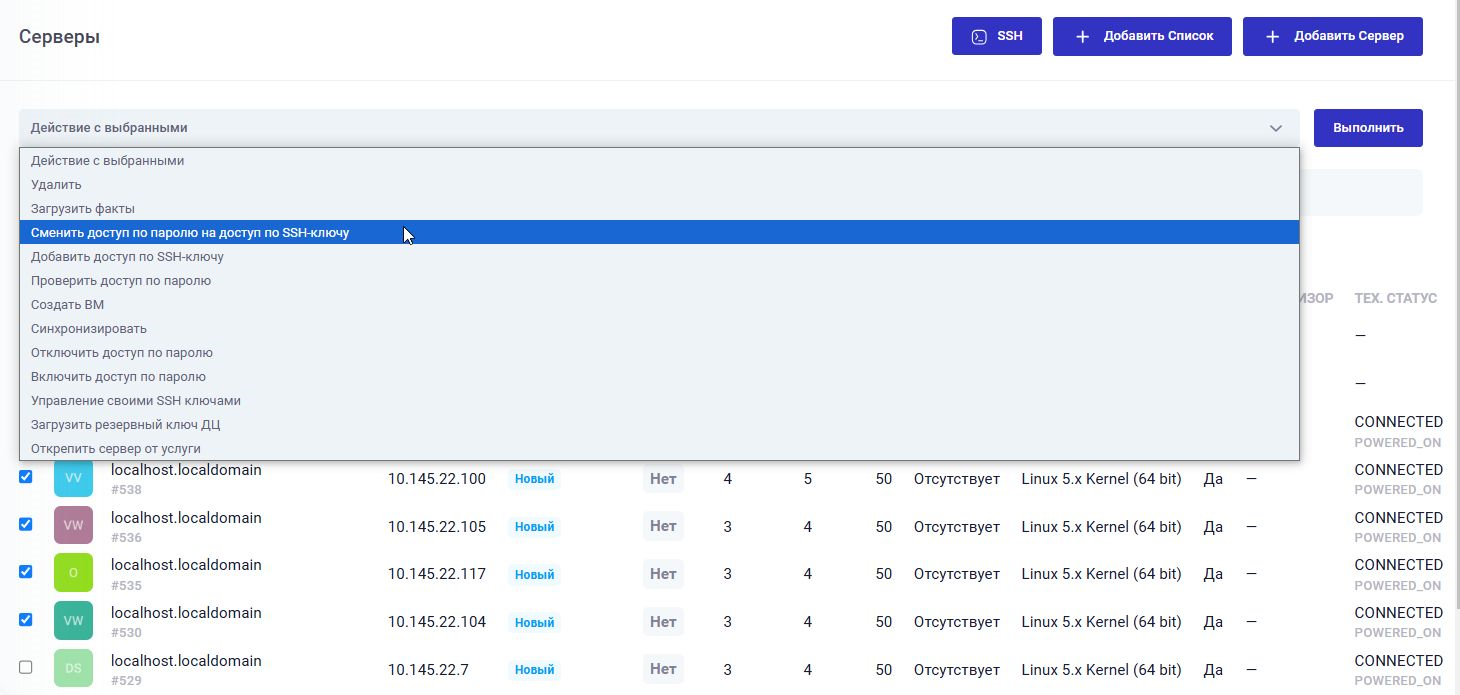Image resolution: width=1460 pixels, height=695 pixels.
Task: Click the Нет badge in row 10.145.22.7
Action: 663,669
